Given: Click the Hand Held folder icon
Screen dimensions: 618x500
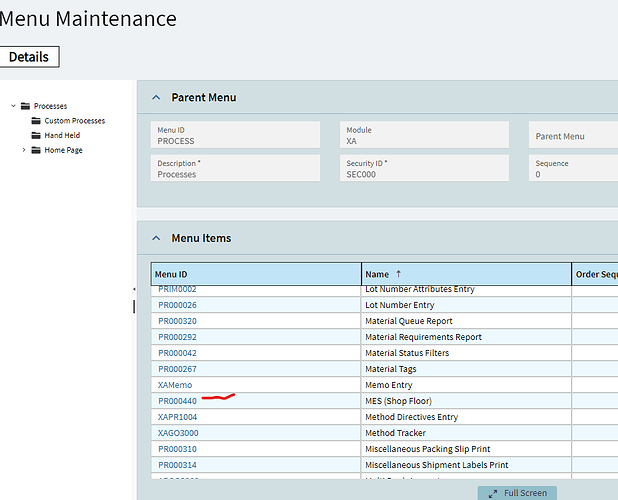Looking at the screenshot, I should point(37,135).
